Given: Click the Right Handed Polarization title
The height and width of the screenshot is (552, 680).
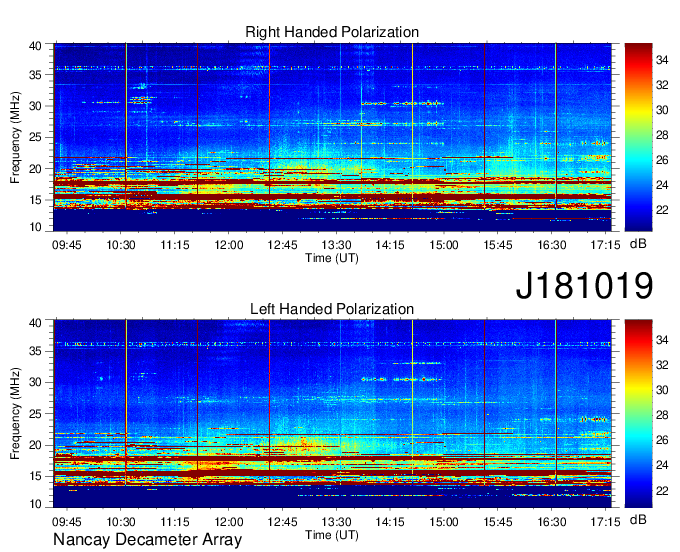Looking at the screenshot, I should (332, 32).
